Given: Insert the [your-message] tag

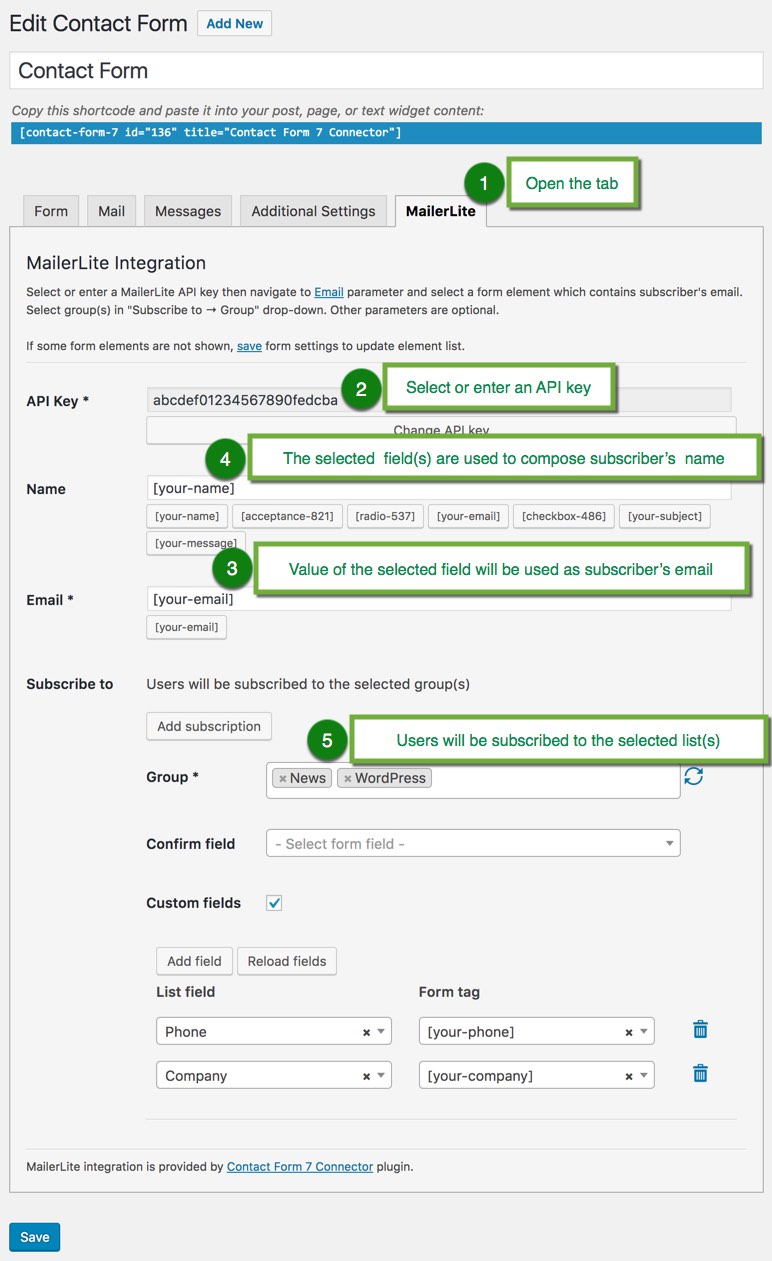Looking at the screenshot, I should (195, 543).
